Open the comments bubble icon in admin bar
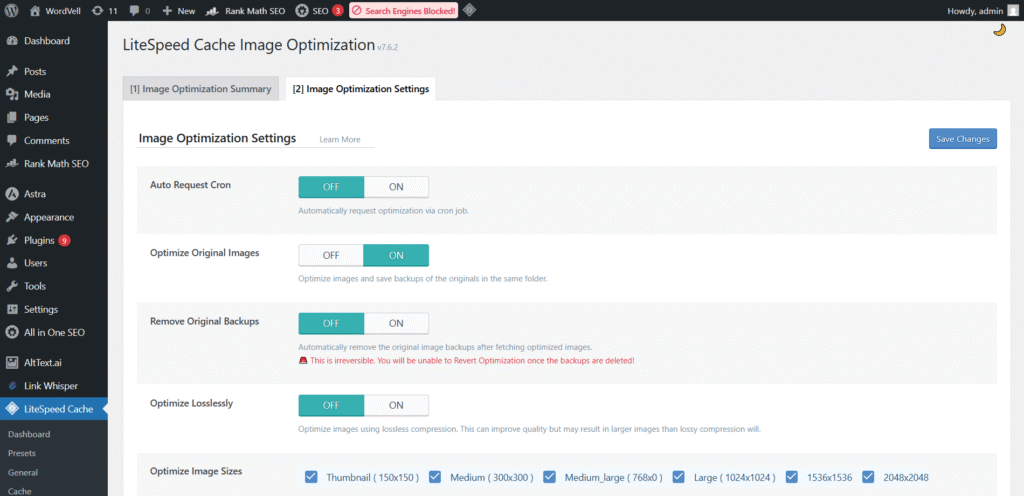This screenshot has width=1024, height=496. pyautogui.click(x=135, y=11)
